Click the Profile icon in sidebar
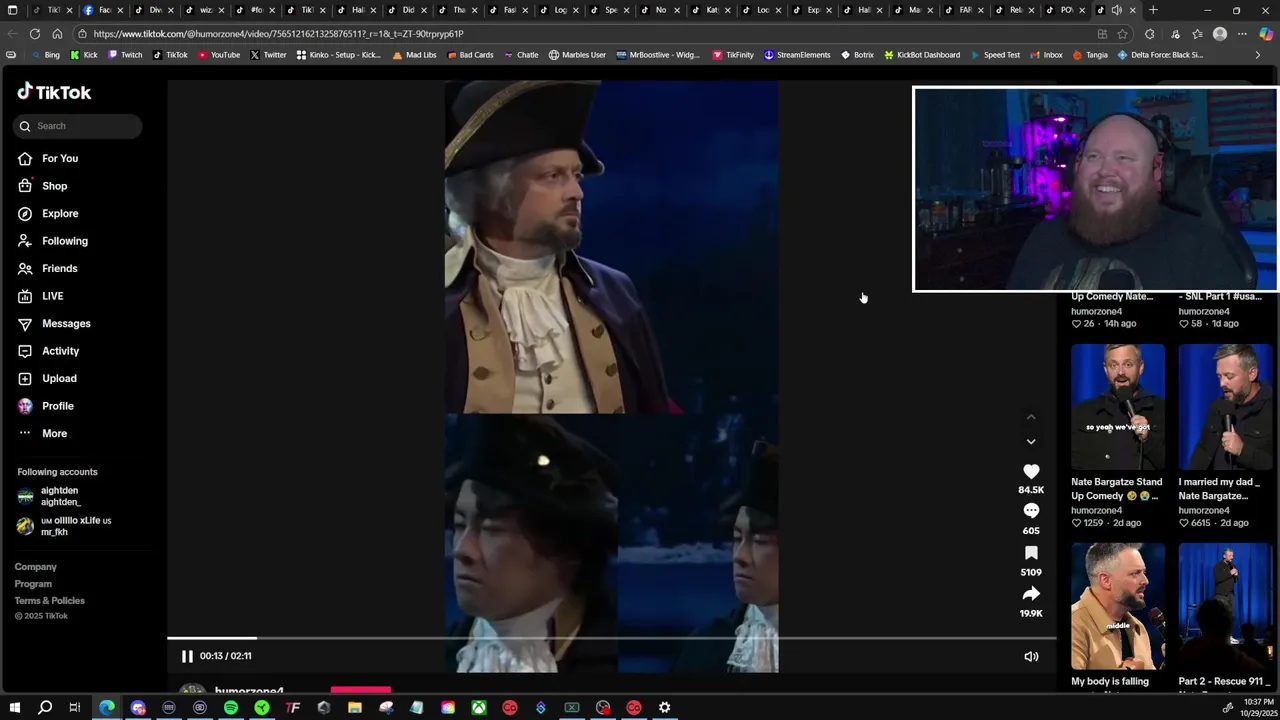This screenshot has width=1280, height=720. [25, 406]
